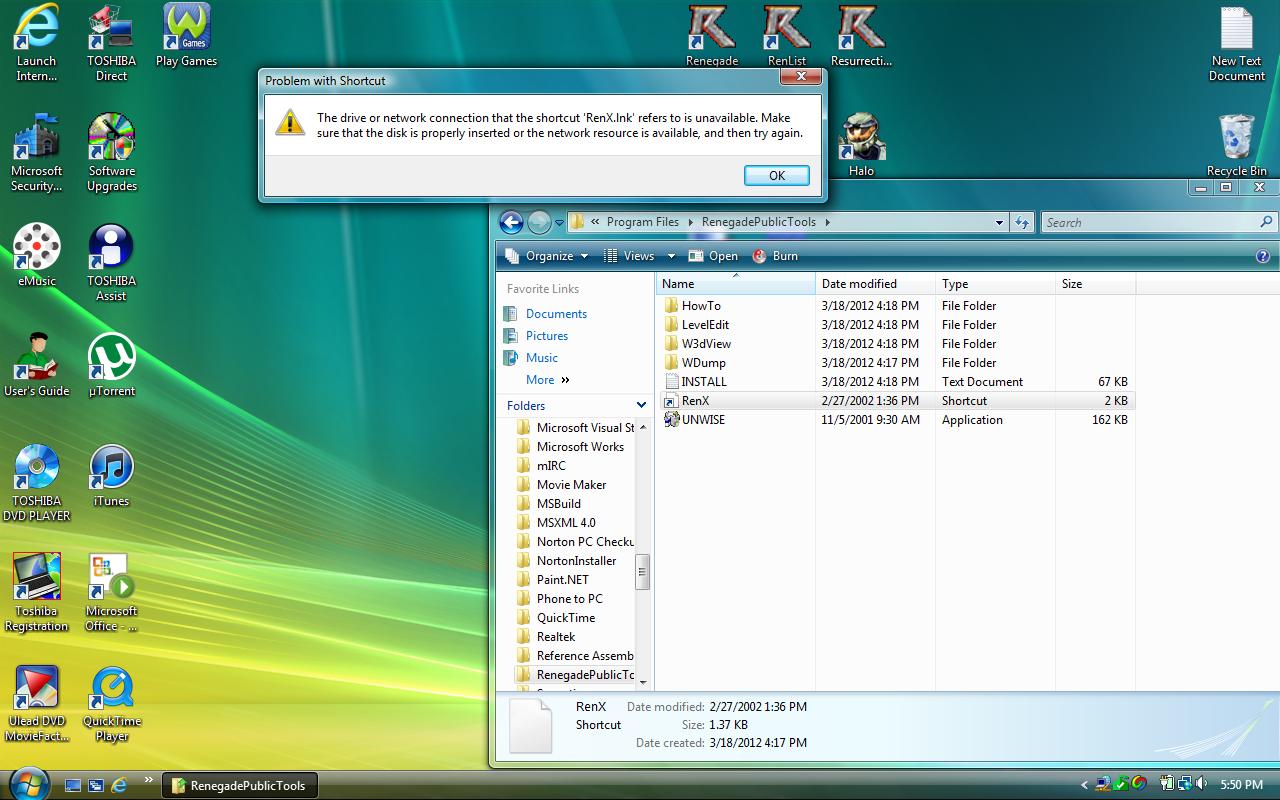Click inside the Explorer Search box
Screen dimensions: 1280x800
coord(1150,223)
